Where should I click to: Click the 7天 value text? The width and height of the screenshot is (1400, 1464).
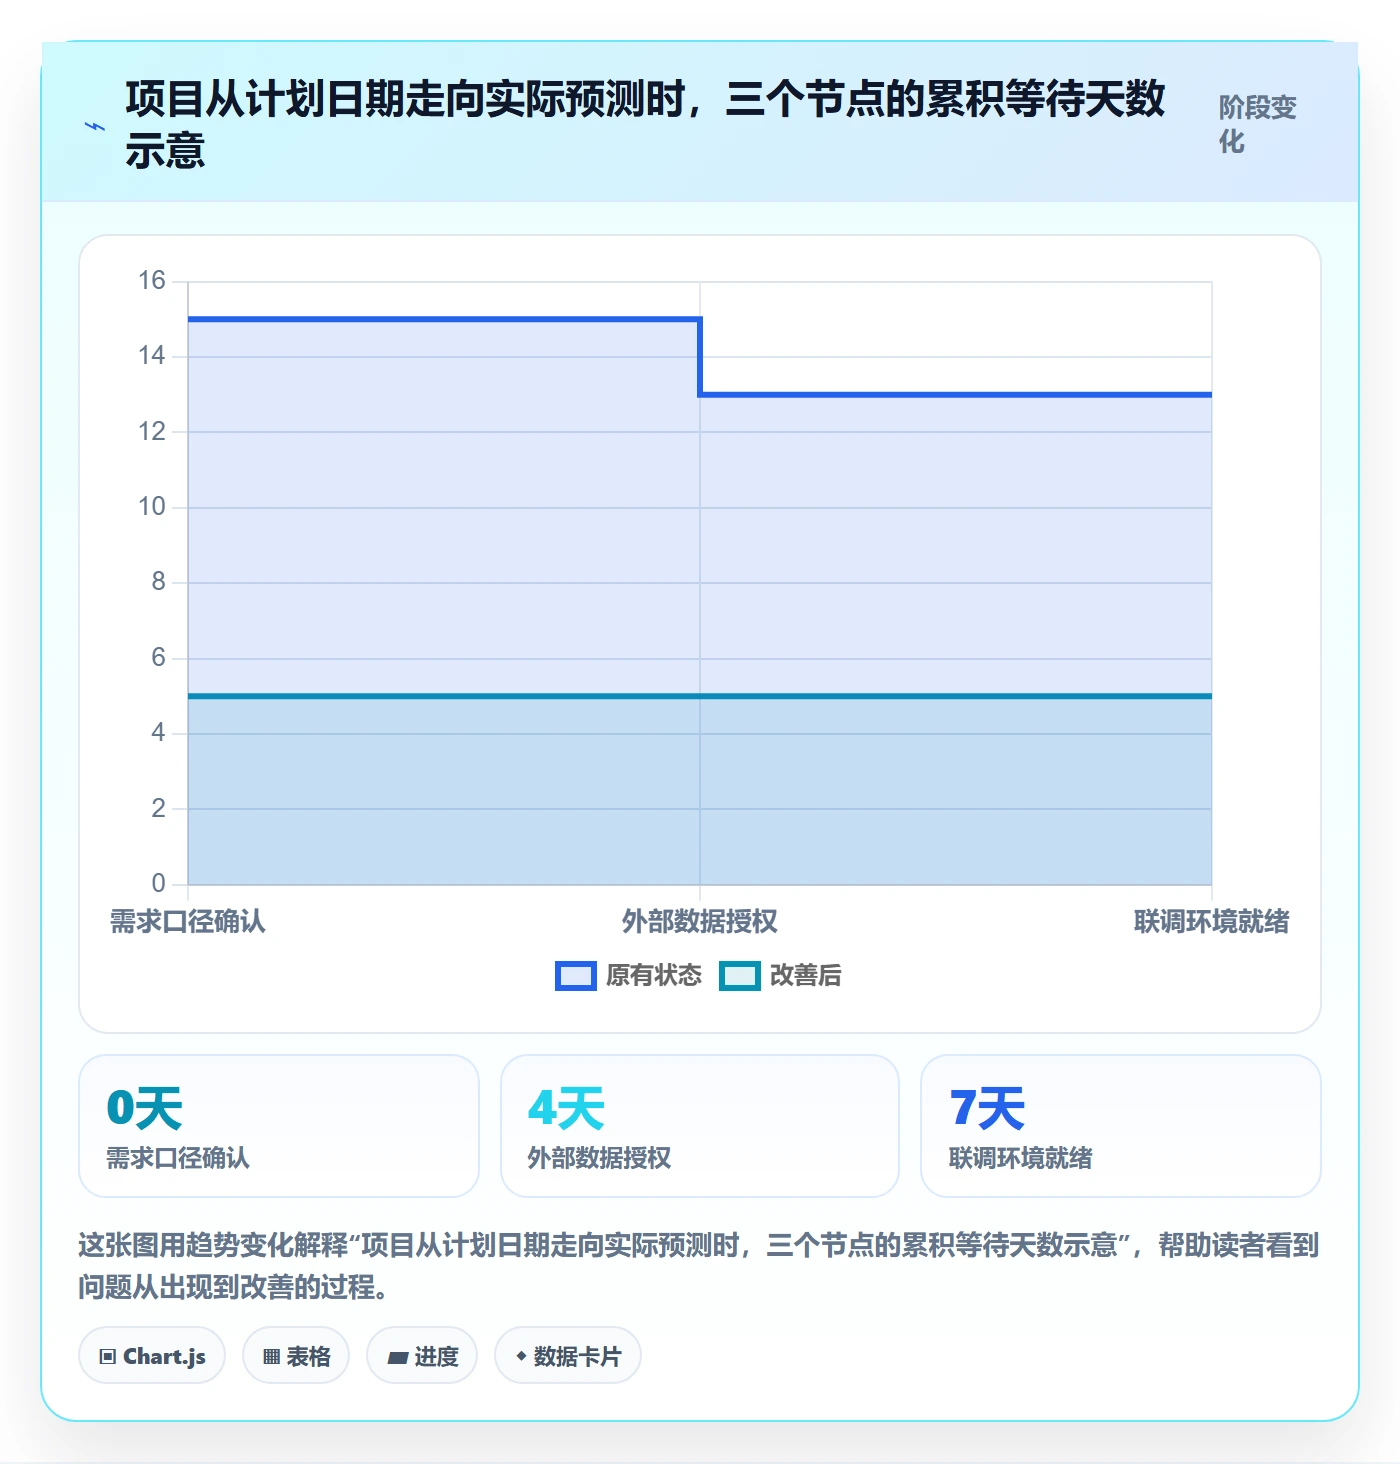988,1108
